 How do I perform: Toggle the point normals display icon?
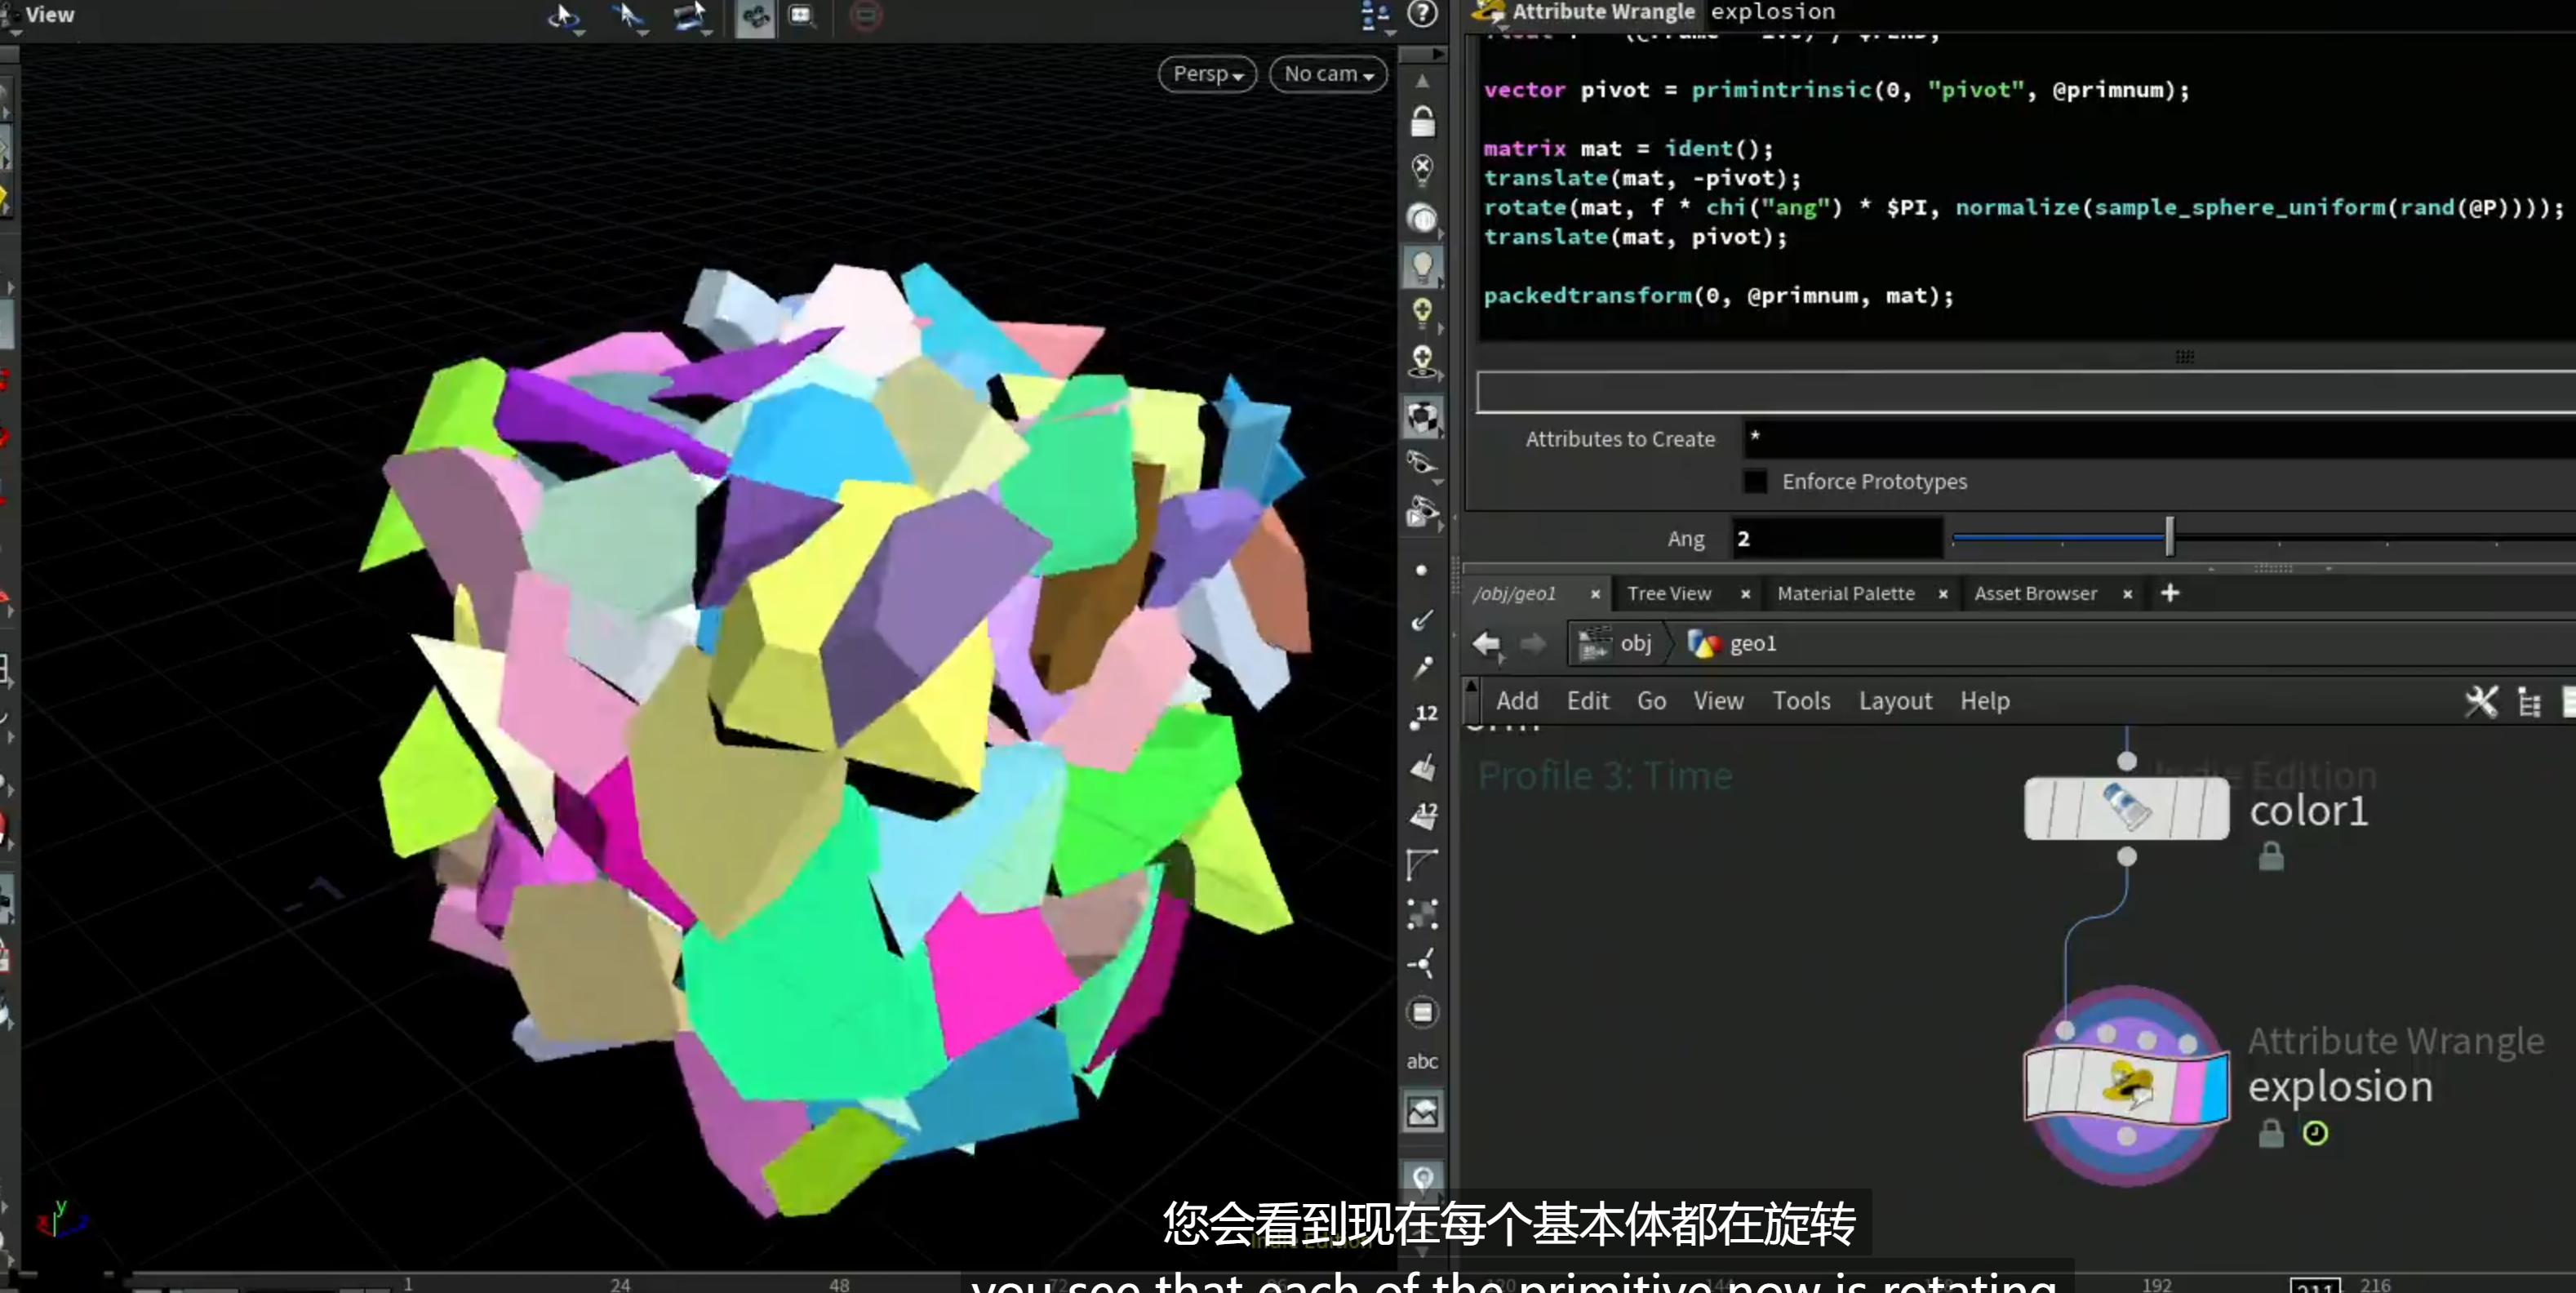1422,621
